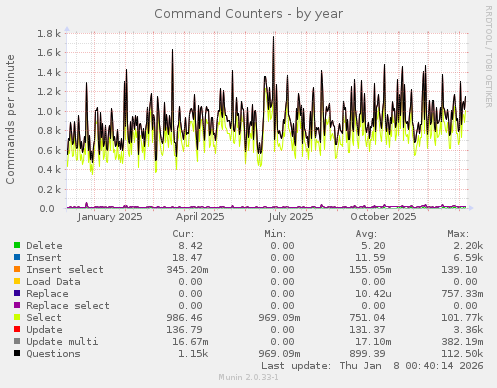497x388 pixels.
Task: Click the 'Update multi' legend label
Action: [62, 342]
